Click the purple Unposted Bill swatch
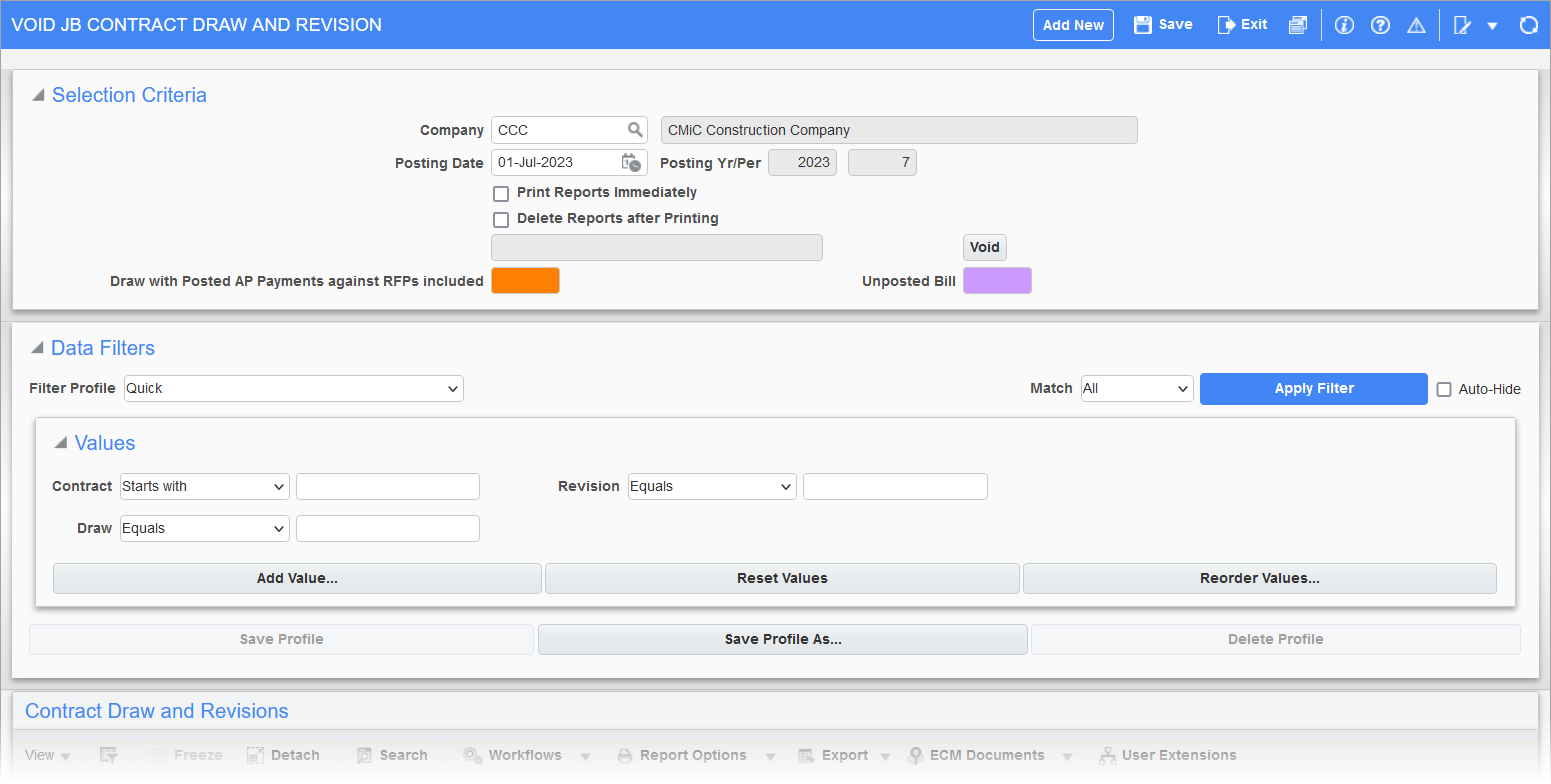Screen dimensions: 1551x784 tap(997, 281)
